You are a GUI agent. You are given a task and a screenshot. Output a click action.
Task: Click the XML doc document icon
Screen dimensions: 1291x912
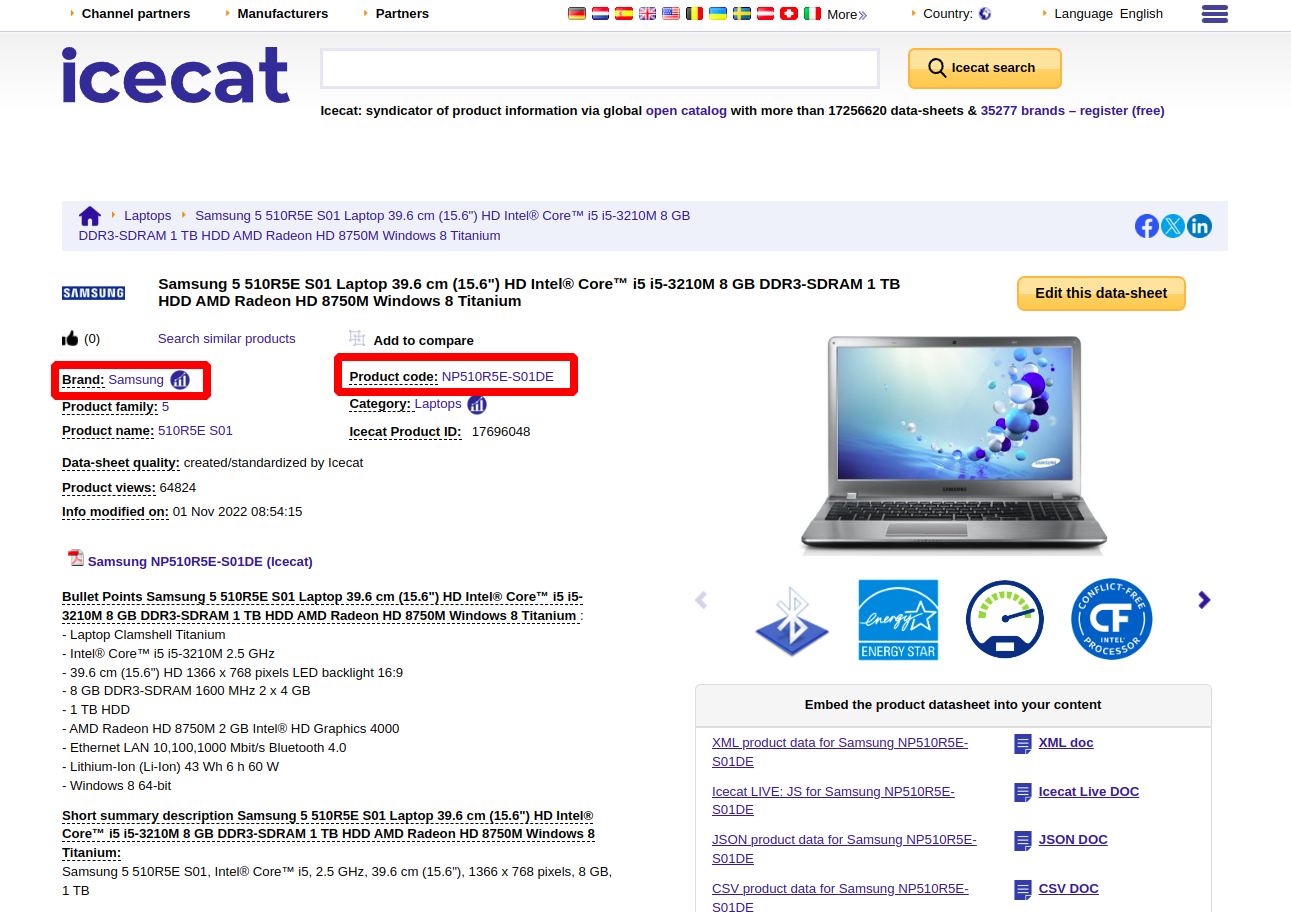coord(1023,744)
